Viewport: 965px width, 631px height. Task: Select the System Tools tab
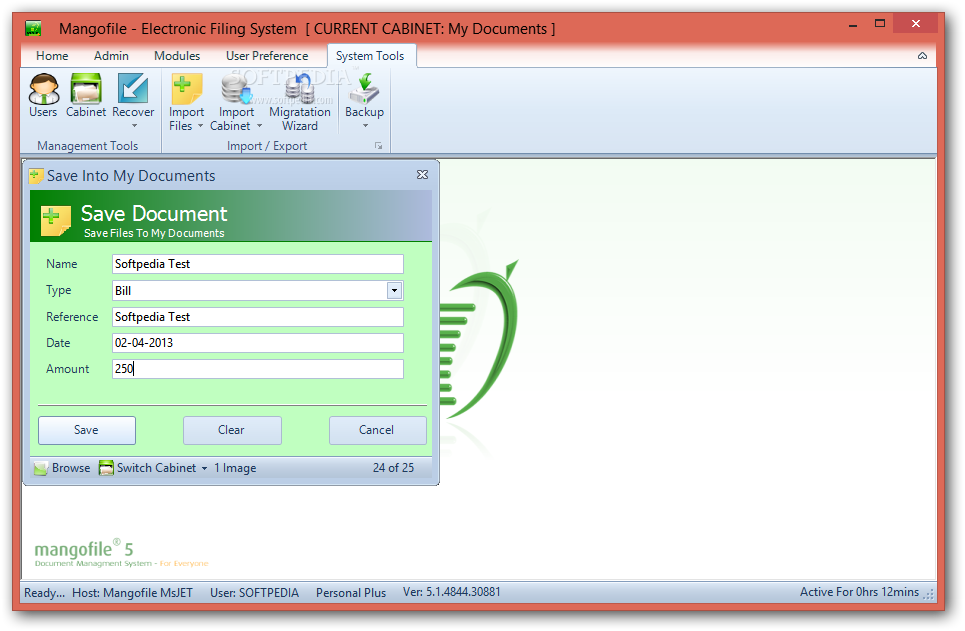click(x=370, y=56)
